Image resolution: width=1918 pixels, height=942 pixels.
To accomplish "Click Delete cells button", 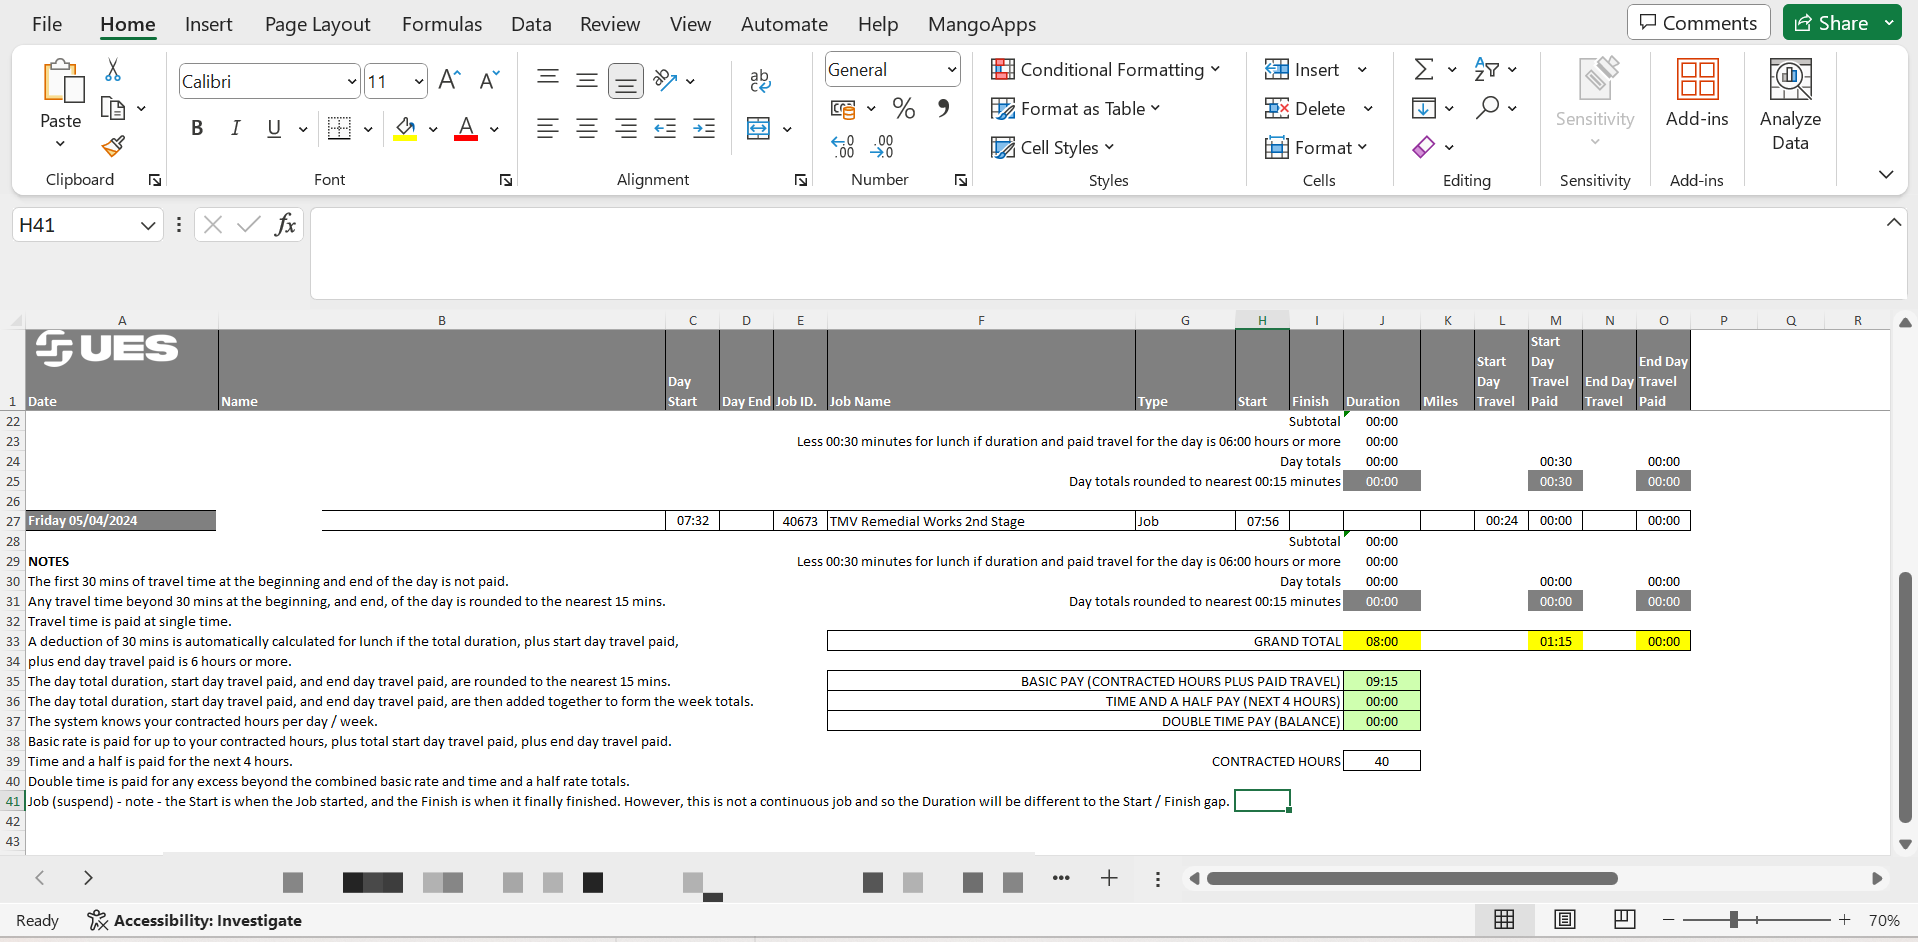I will [1306, 108].
